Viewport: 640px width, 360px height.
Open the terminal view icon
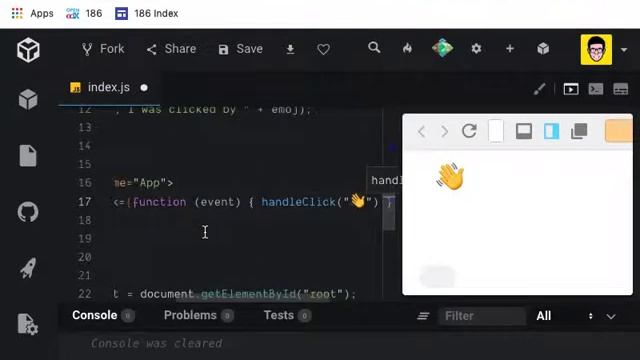596,89
